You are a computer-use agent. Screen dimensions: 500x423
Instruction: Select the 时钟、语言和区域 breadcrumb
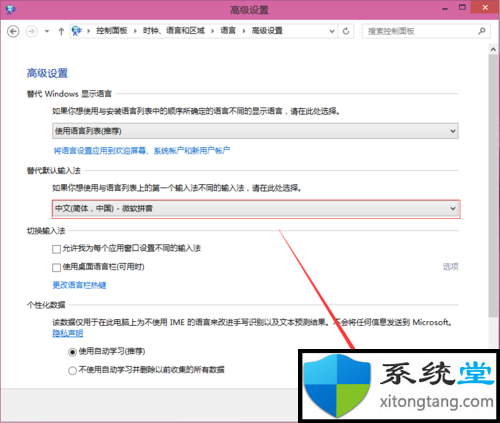click(174, 31)
